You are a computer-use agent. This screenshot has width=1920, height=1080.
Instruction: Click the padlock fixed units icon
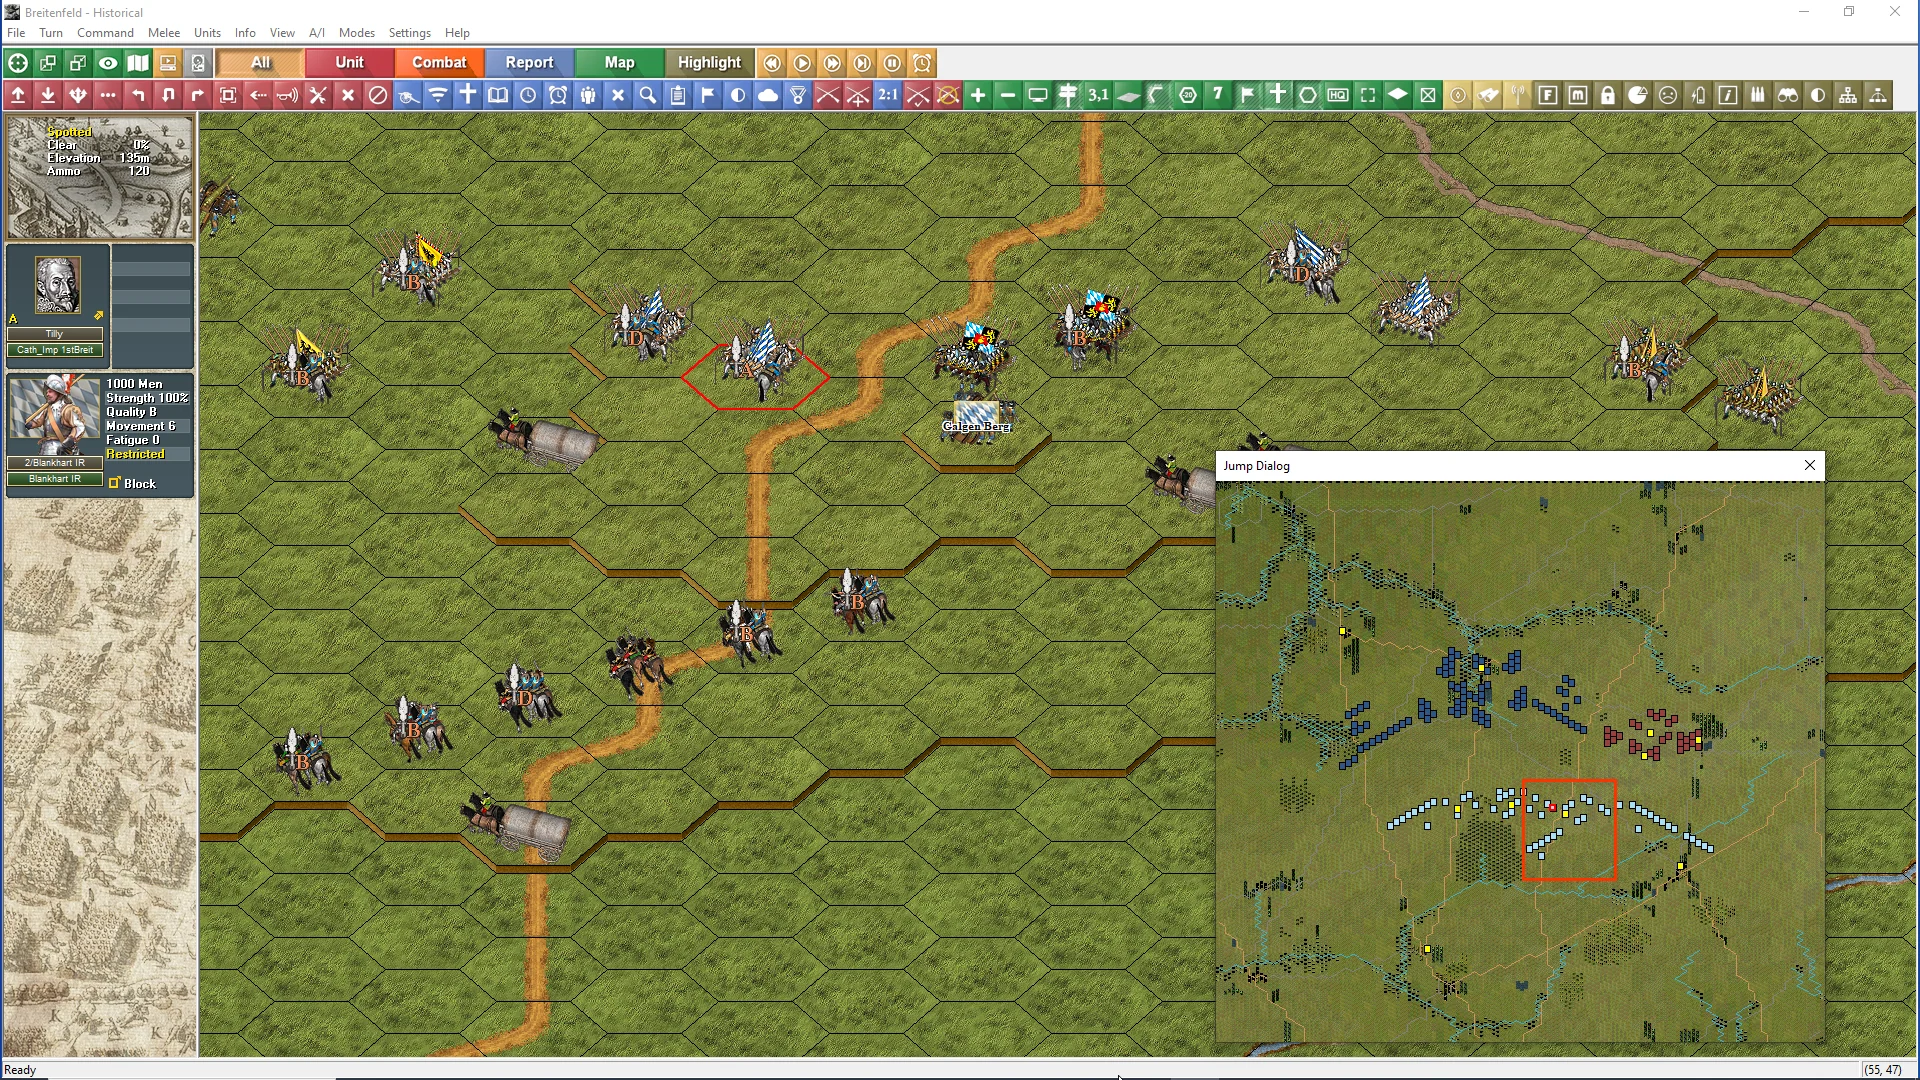click(1608, 96)
